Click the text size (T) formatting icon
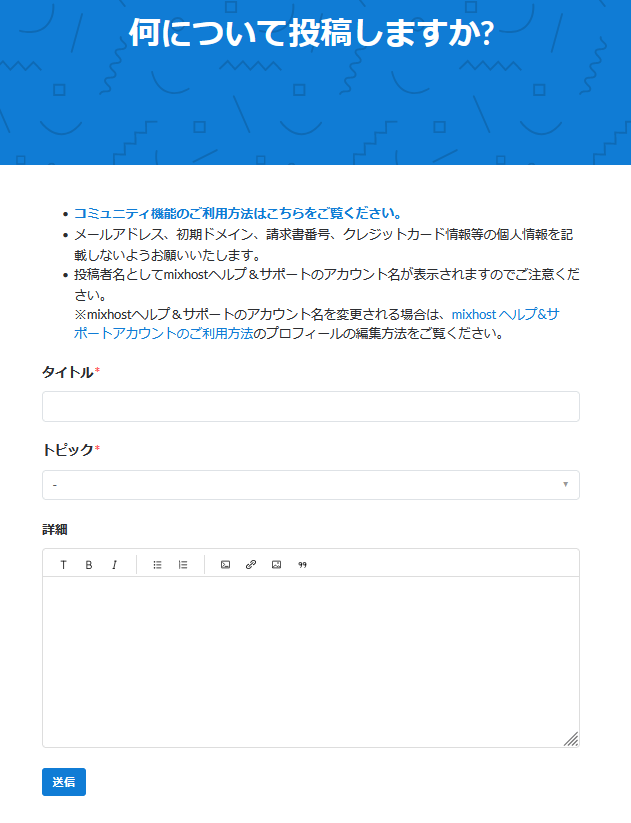 63,565
